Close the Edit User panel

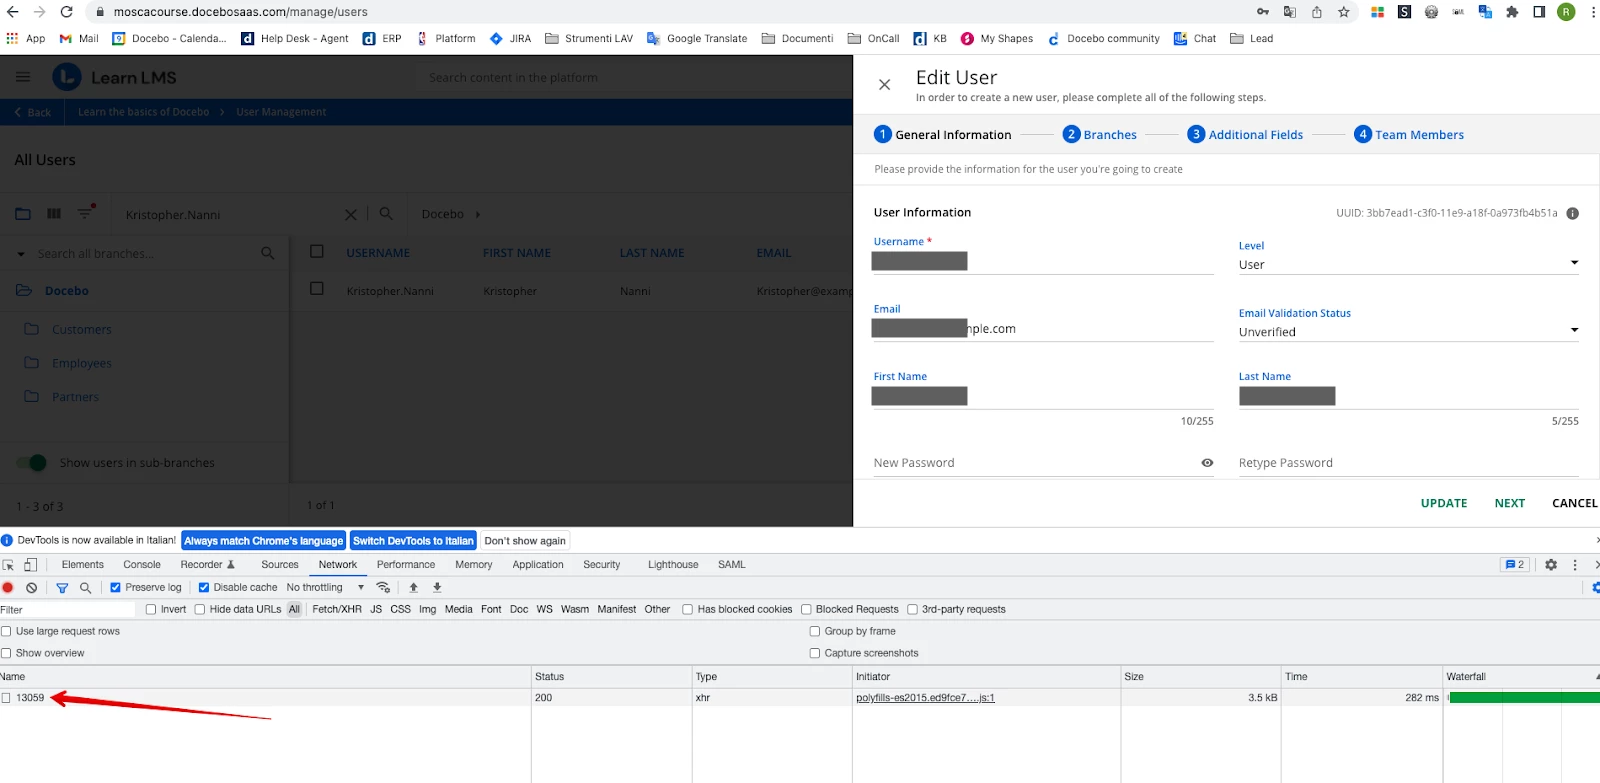(884, 85)
